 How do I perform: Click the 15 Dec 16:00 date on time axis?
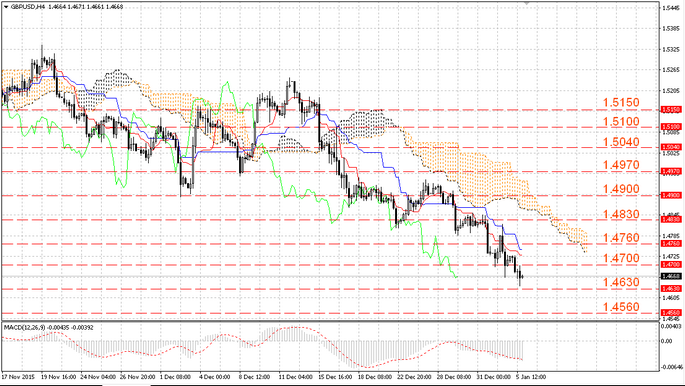335,376
